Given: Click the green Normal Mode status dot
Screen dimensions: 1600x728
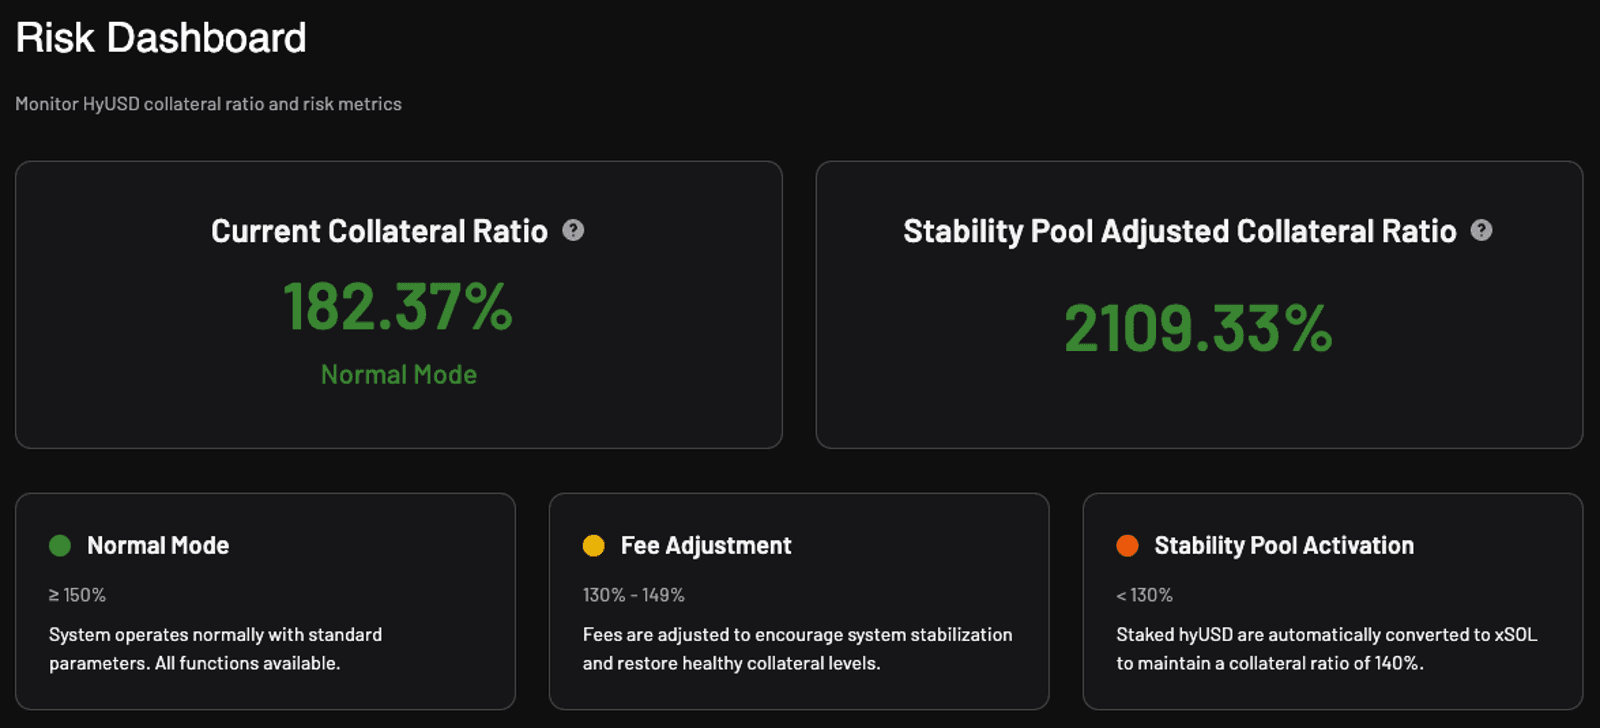Looking at the screenshot, I should tap(60, 545).
